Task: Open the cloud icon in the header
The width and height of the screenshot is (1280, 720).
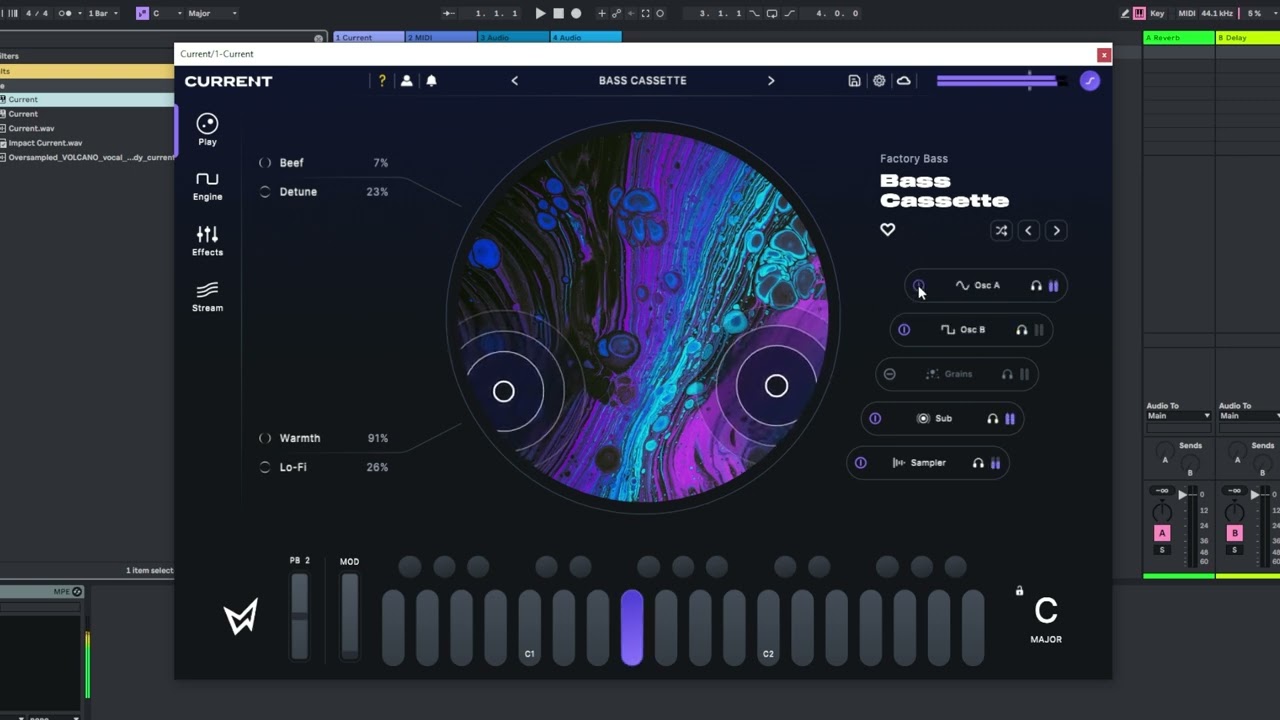Action: 904,81
